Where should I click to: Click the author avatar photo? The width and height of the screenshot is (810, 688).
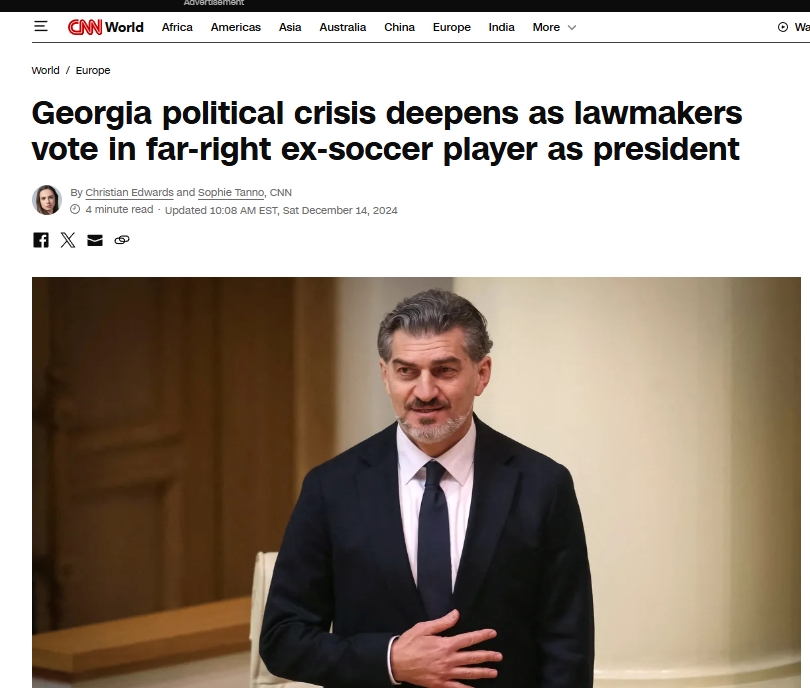(47, 200)
